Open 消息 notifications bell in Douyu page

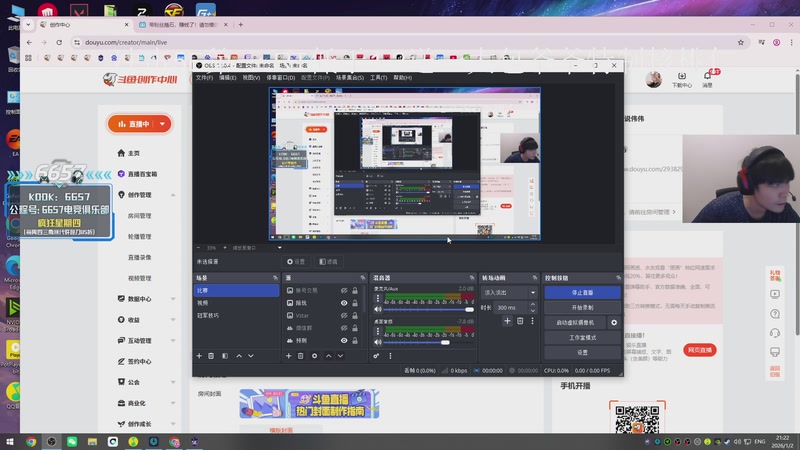[x=707, y=76]
